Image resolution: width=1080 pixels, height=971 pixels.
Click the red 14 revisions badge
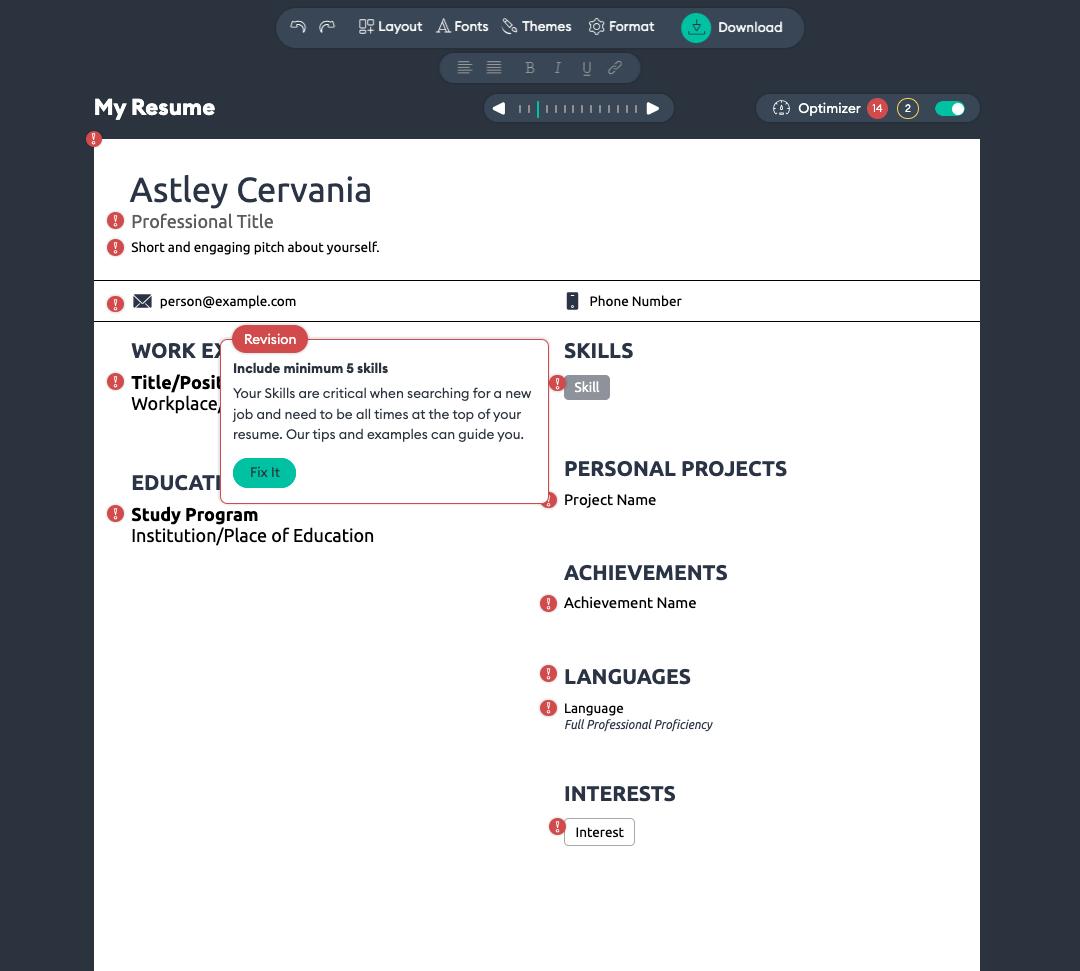point(877,108)
